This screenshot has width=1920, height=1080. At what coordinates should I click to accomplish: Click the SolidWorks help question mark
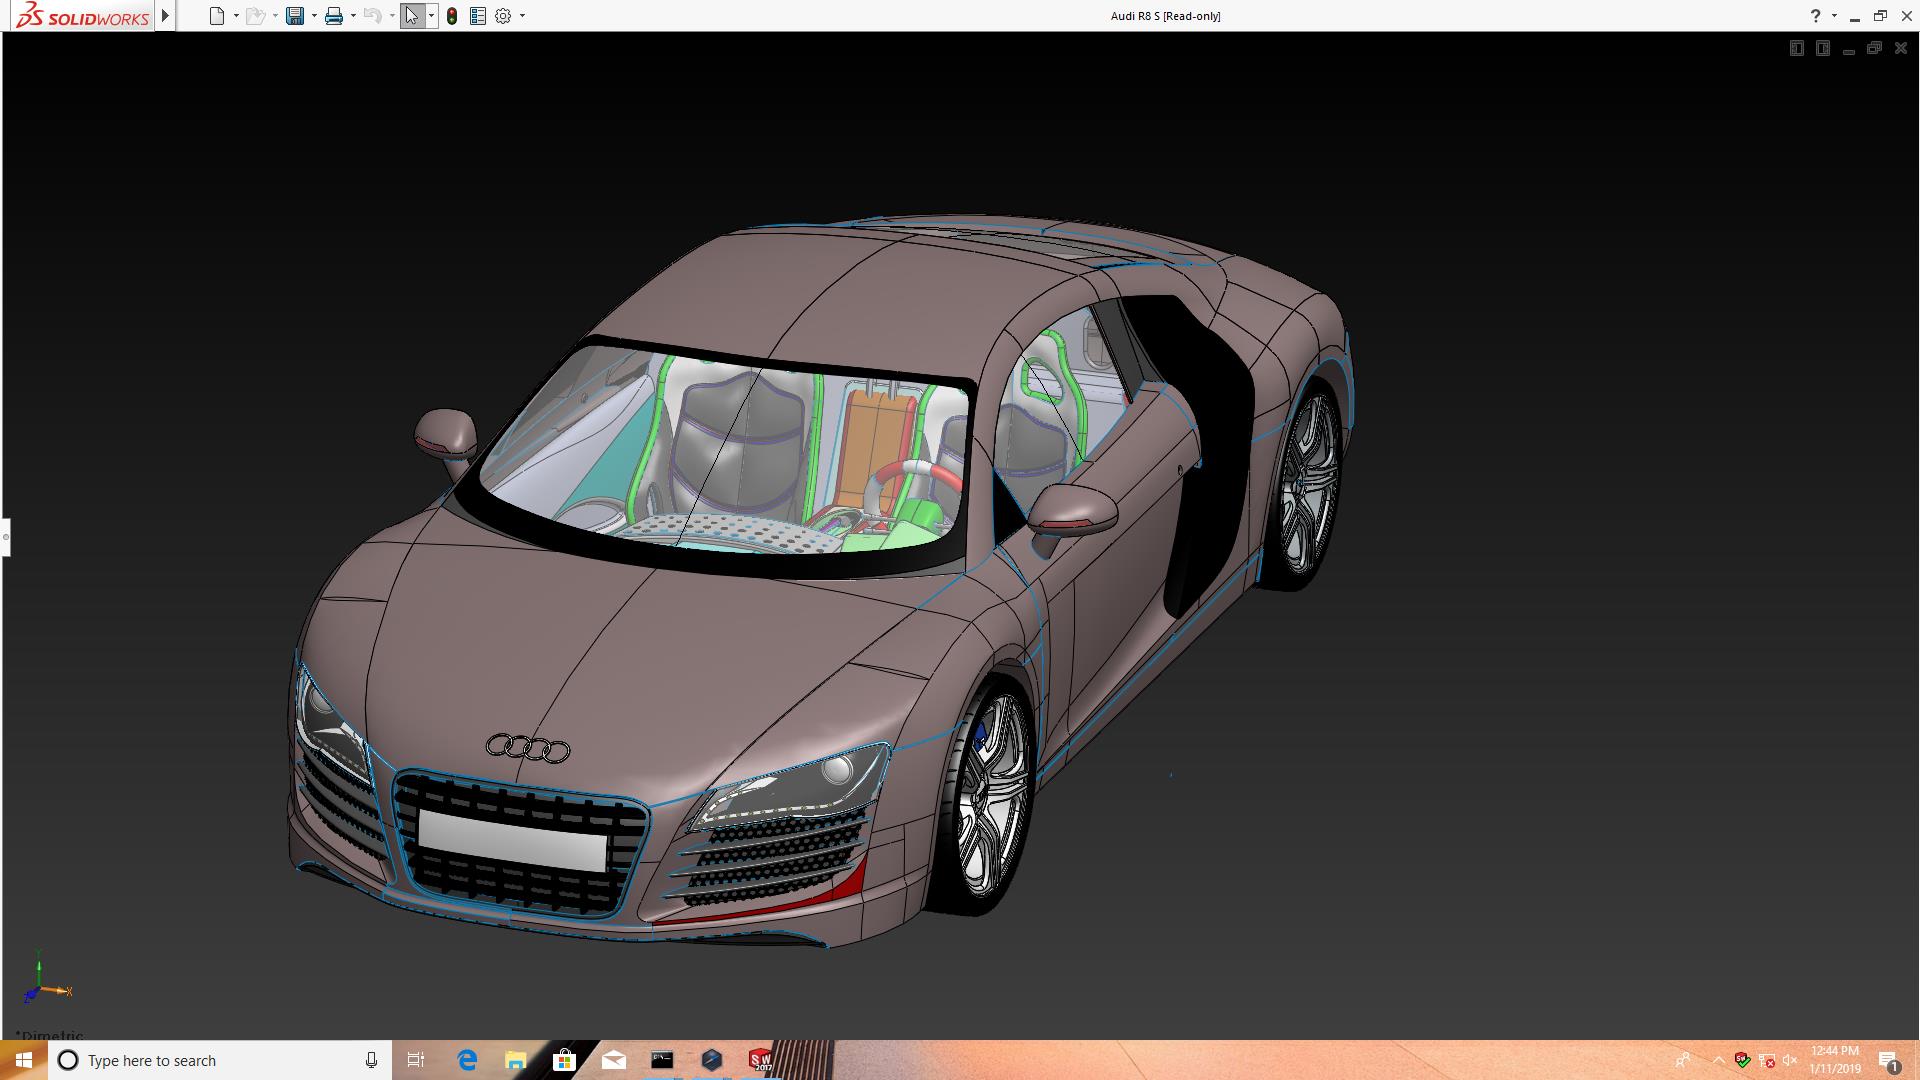(x=1815, y=16)
